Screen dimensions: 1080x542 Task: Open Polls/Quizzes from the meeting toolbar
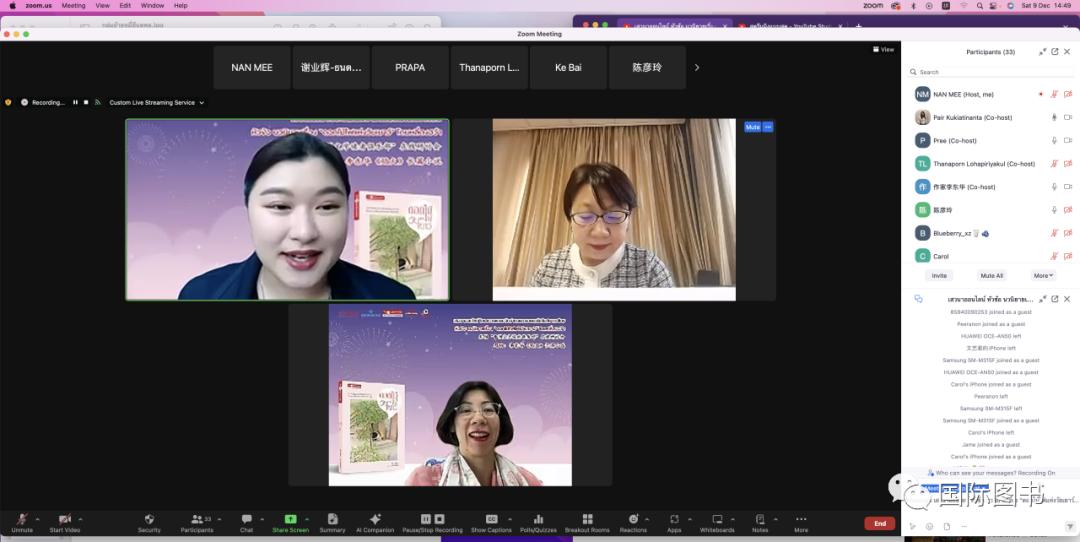[x=538, y=519]
